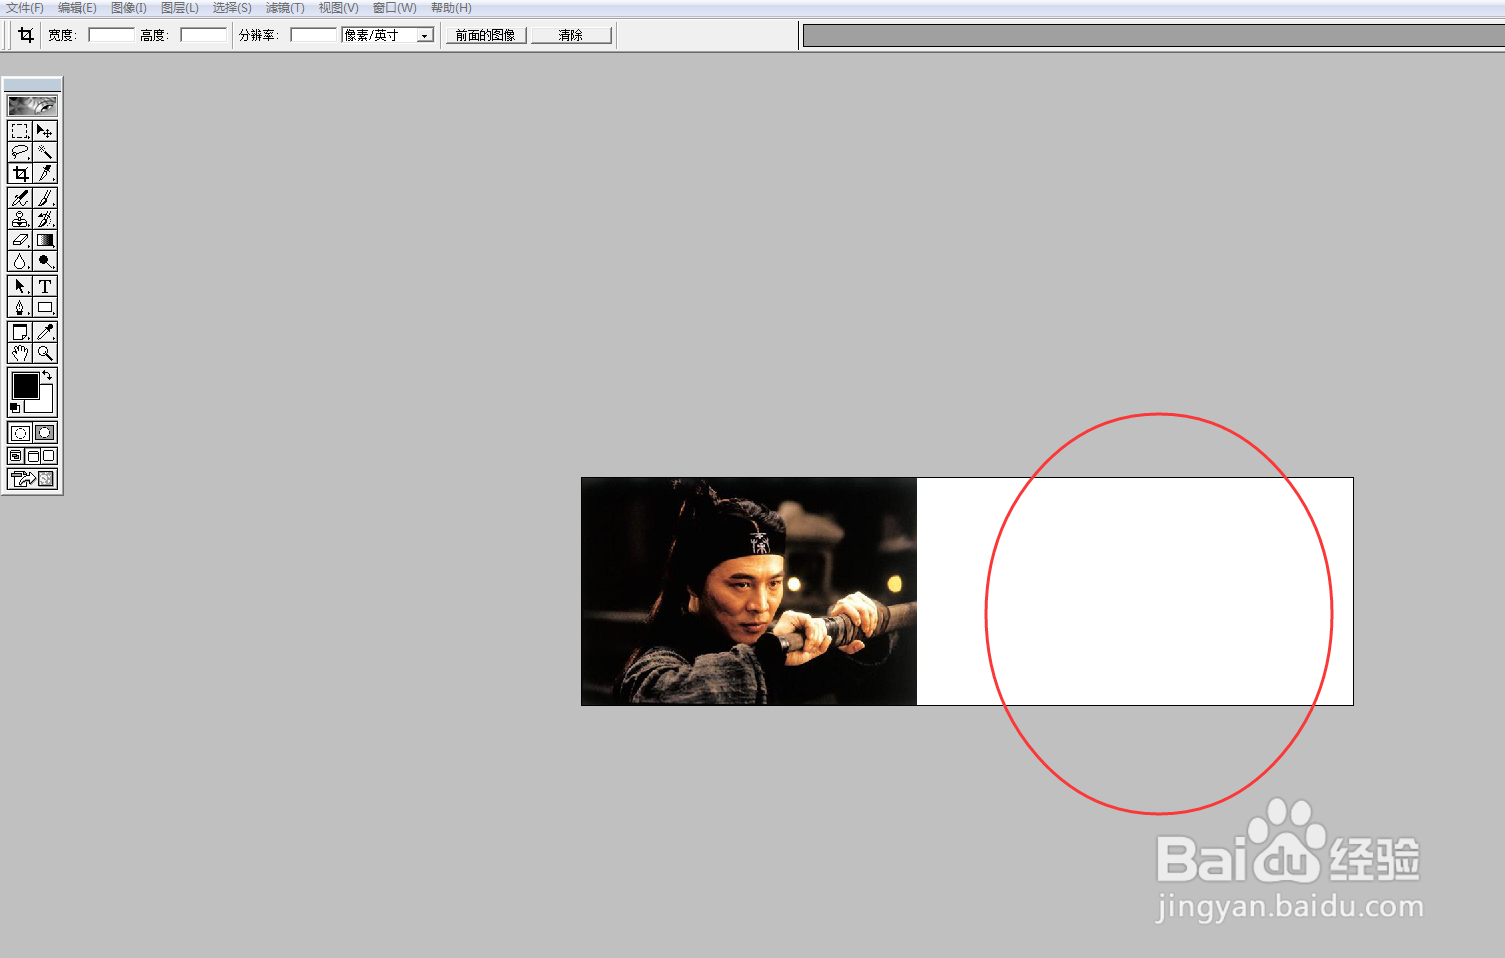Open the 图像(I) menu
Screen dimensions: 1505x958
click(129, 8)
